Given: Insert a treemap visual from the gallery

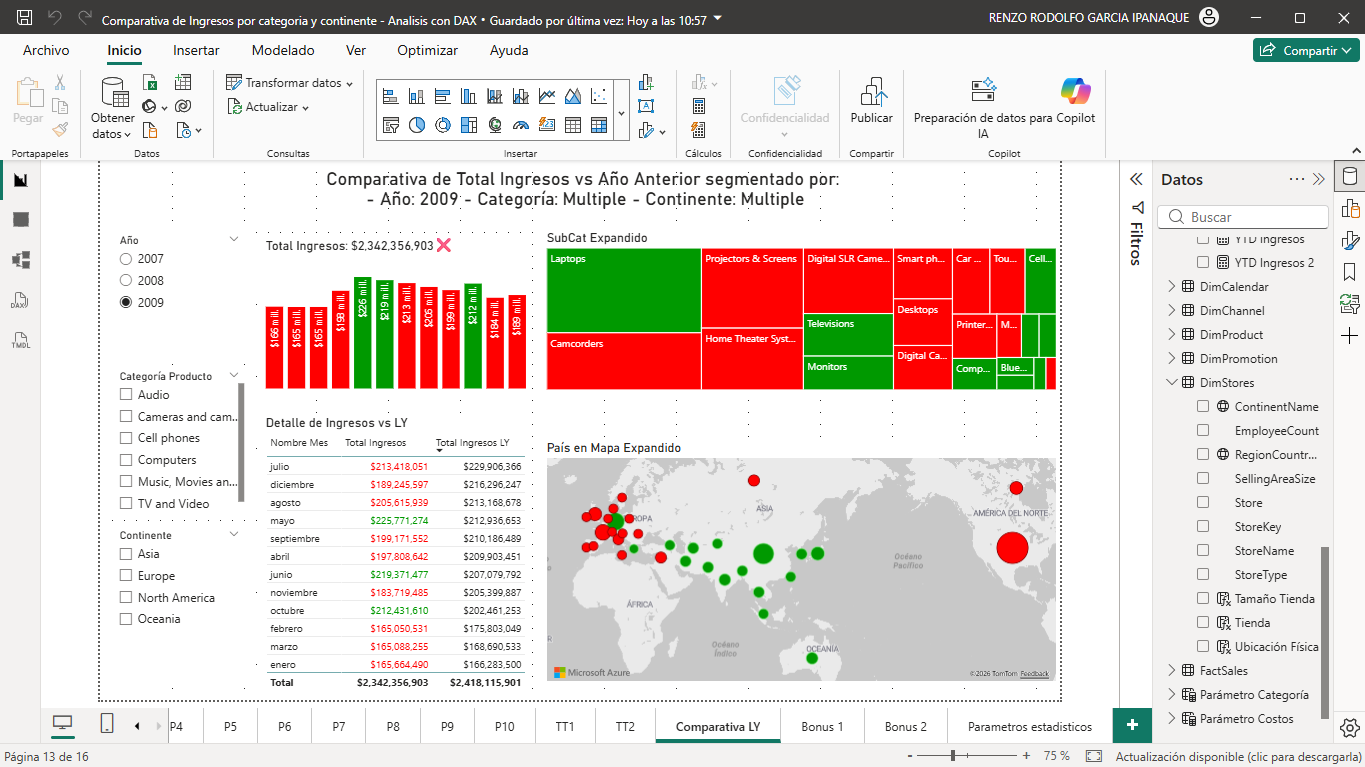Looking at the screenshot, I should [x=469, y=124].
